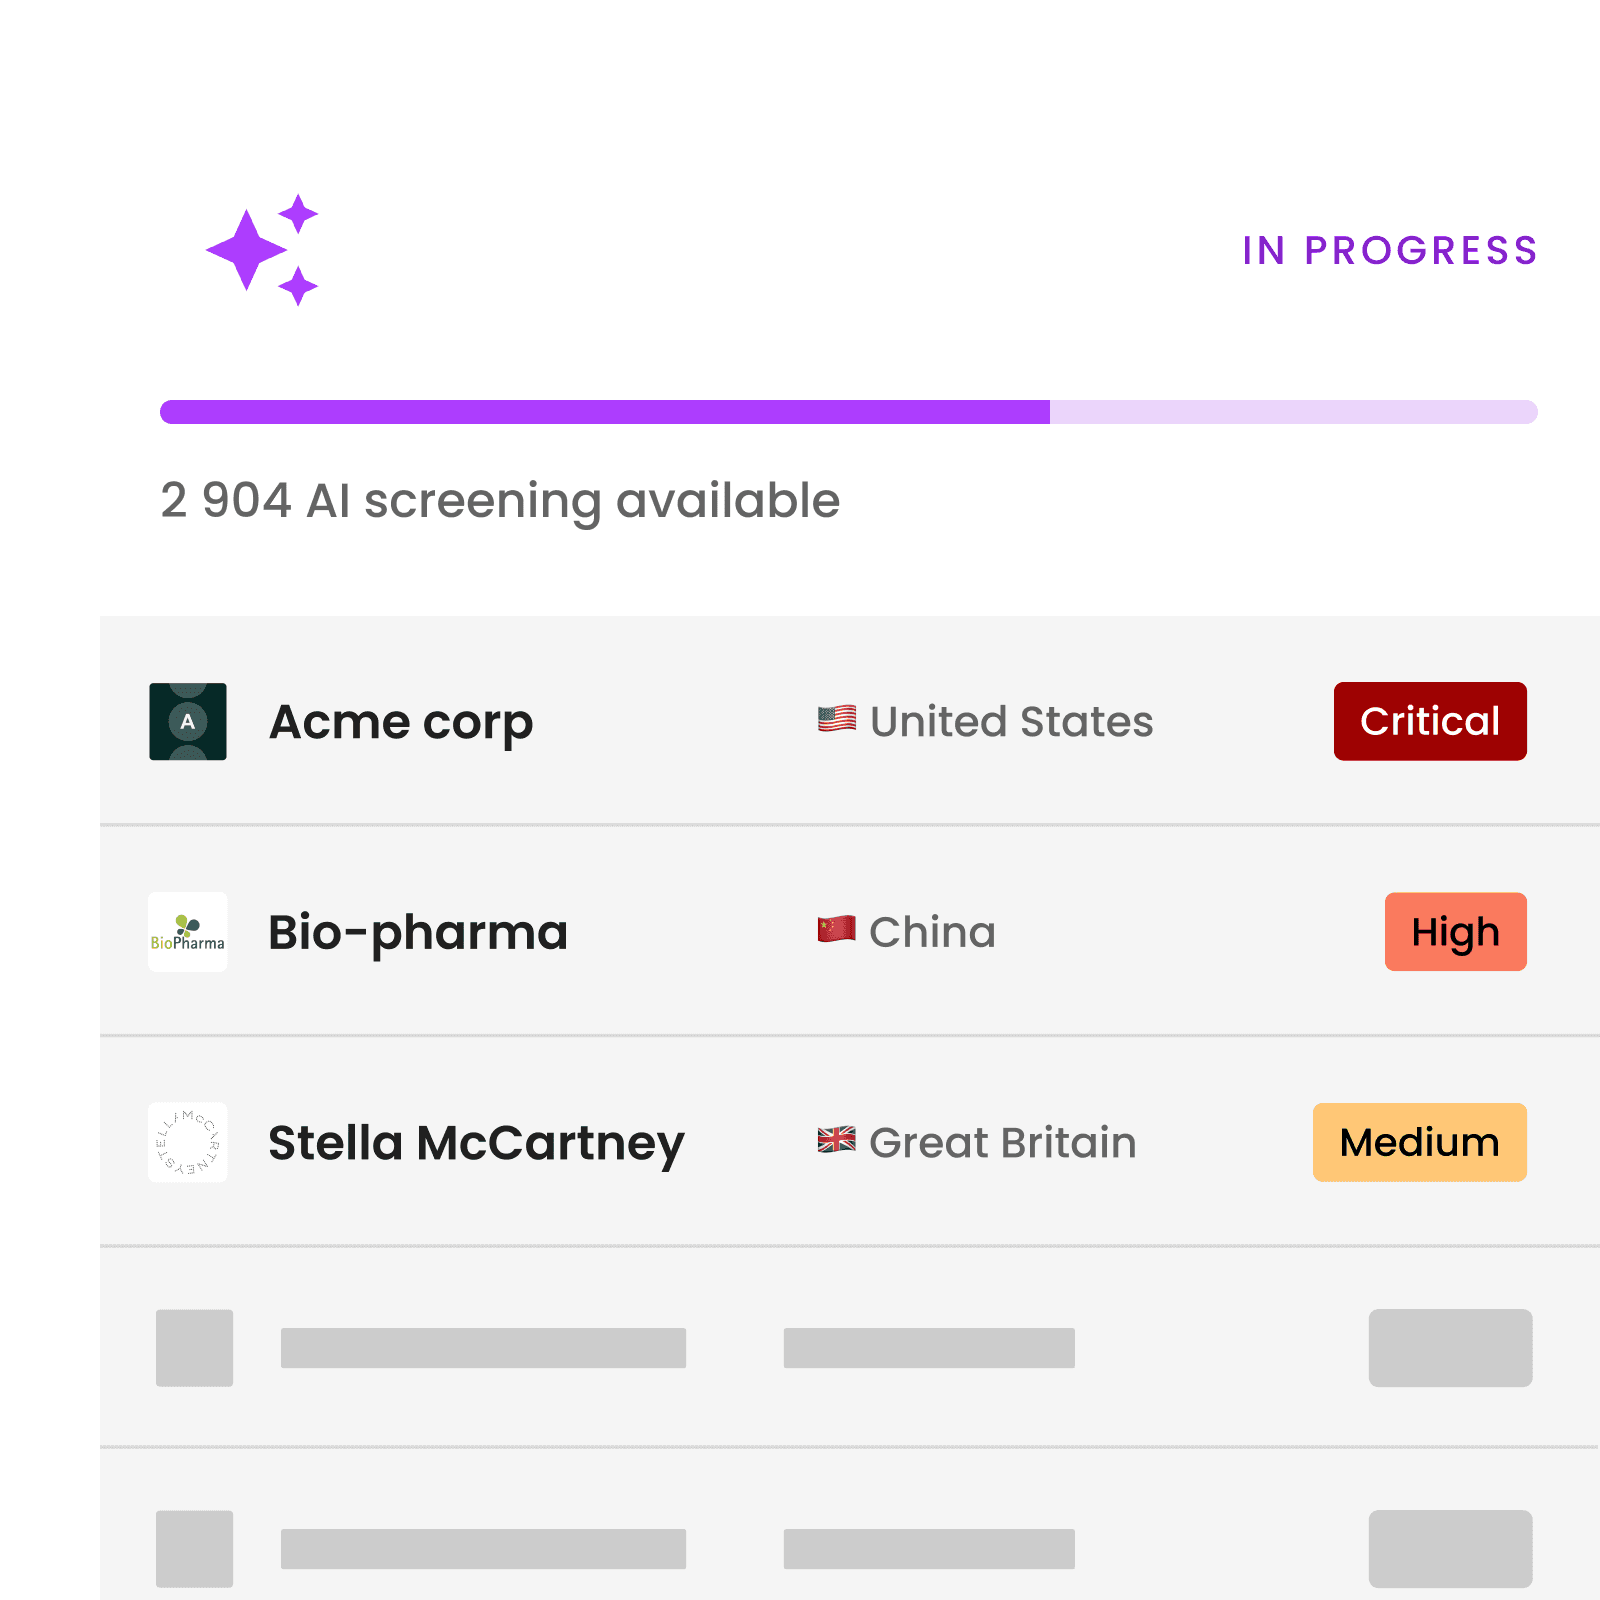Click the unfilled portion of progress bar
The height and width of the screenshot is (1600, 1600).
click(1292, 412)
